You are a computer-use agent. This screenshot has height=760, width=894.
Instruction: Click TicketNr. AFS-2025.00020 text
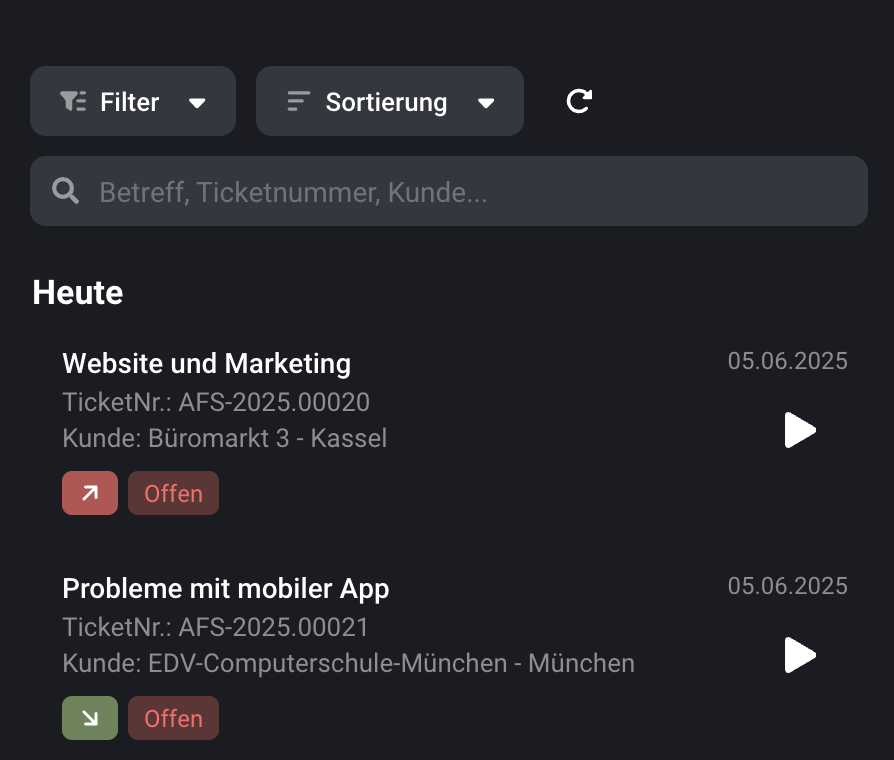point(216,402)
